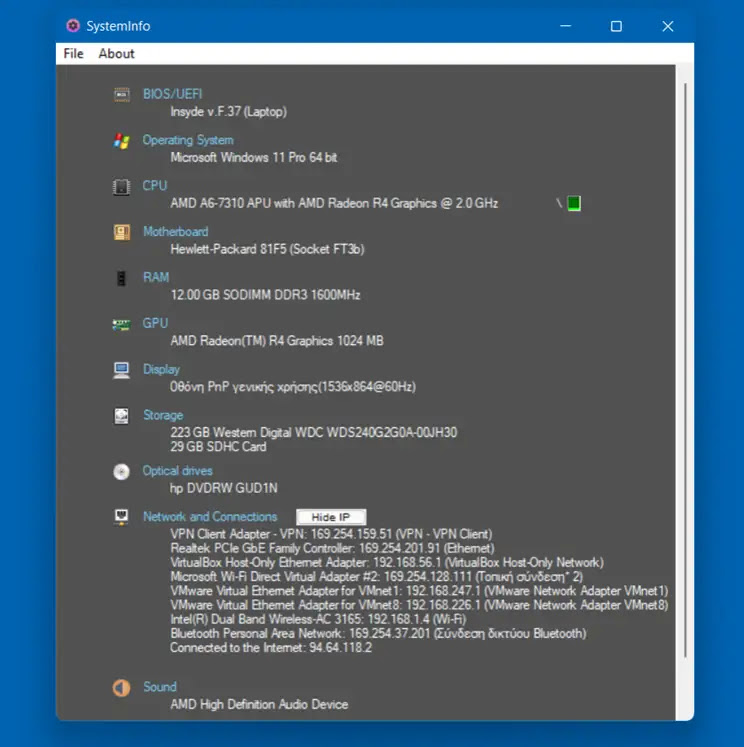Click Intel(R) Dual Band Wireless-AC 3165 line

(x=318, y=619)
